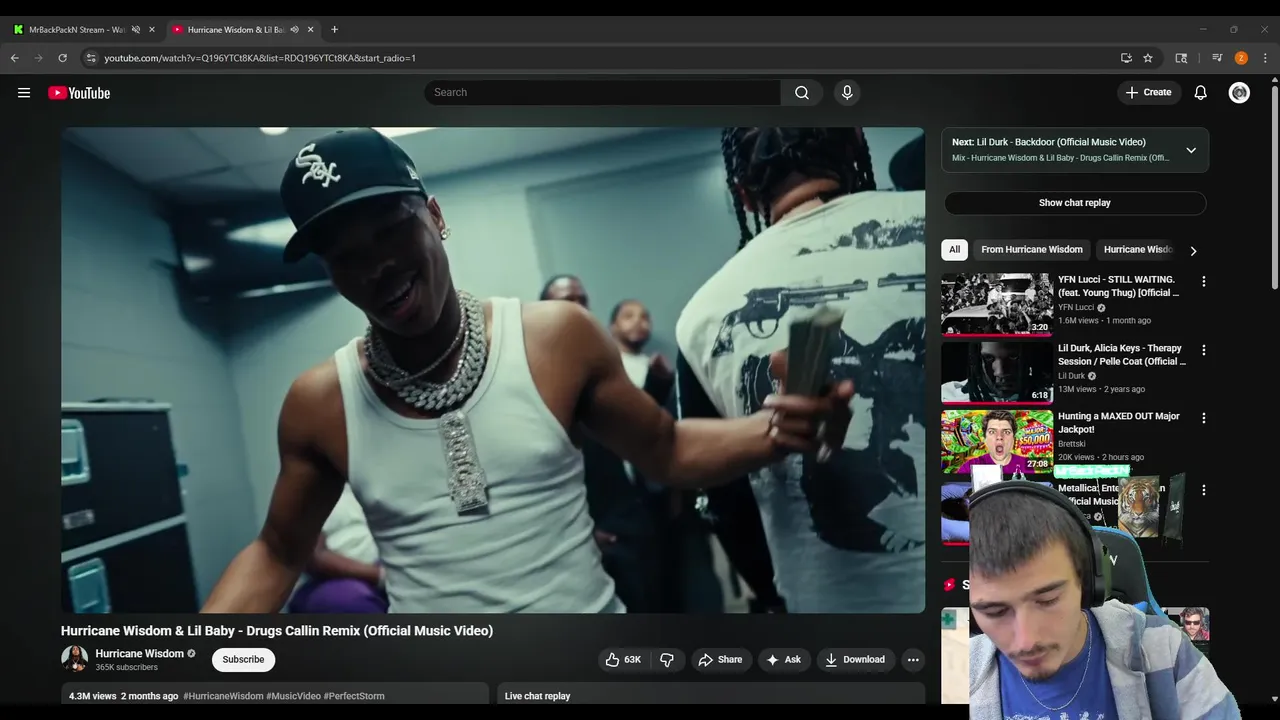The height and width of the screenshot is (720, 1280).
Task: Open the YouTube account avatar menu
Action: pos(1239,92)
